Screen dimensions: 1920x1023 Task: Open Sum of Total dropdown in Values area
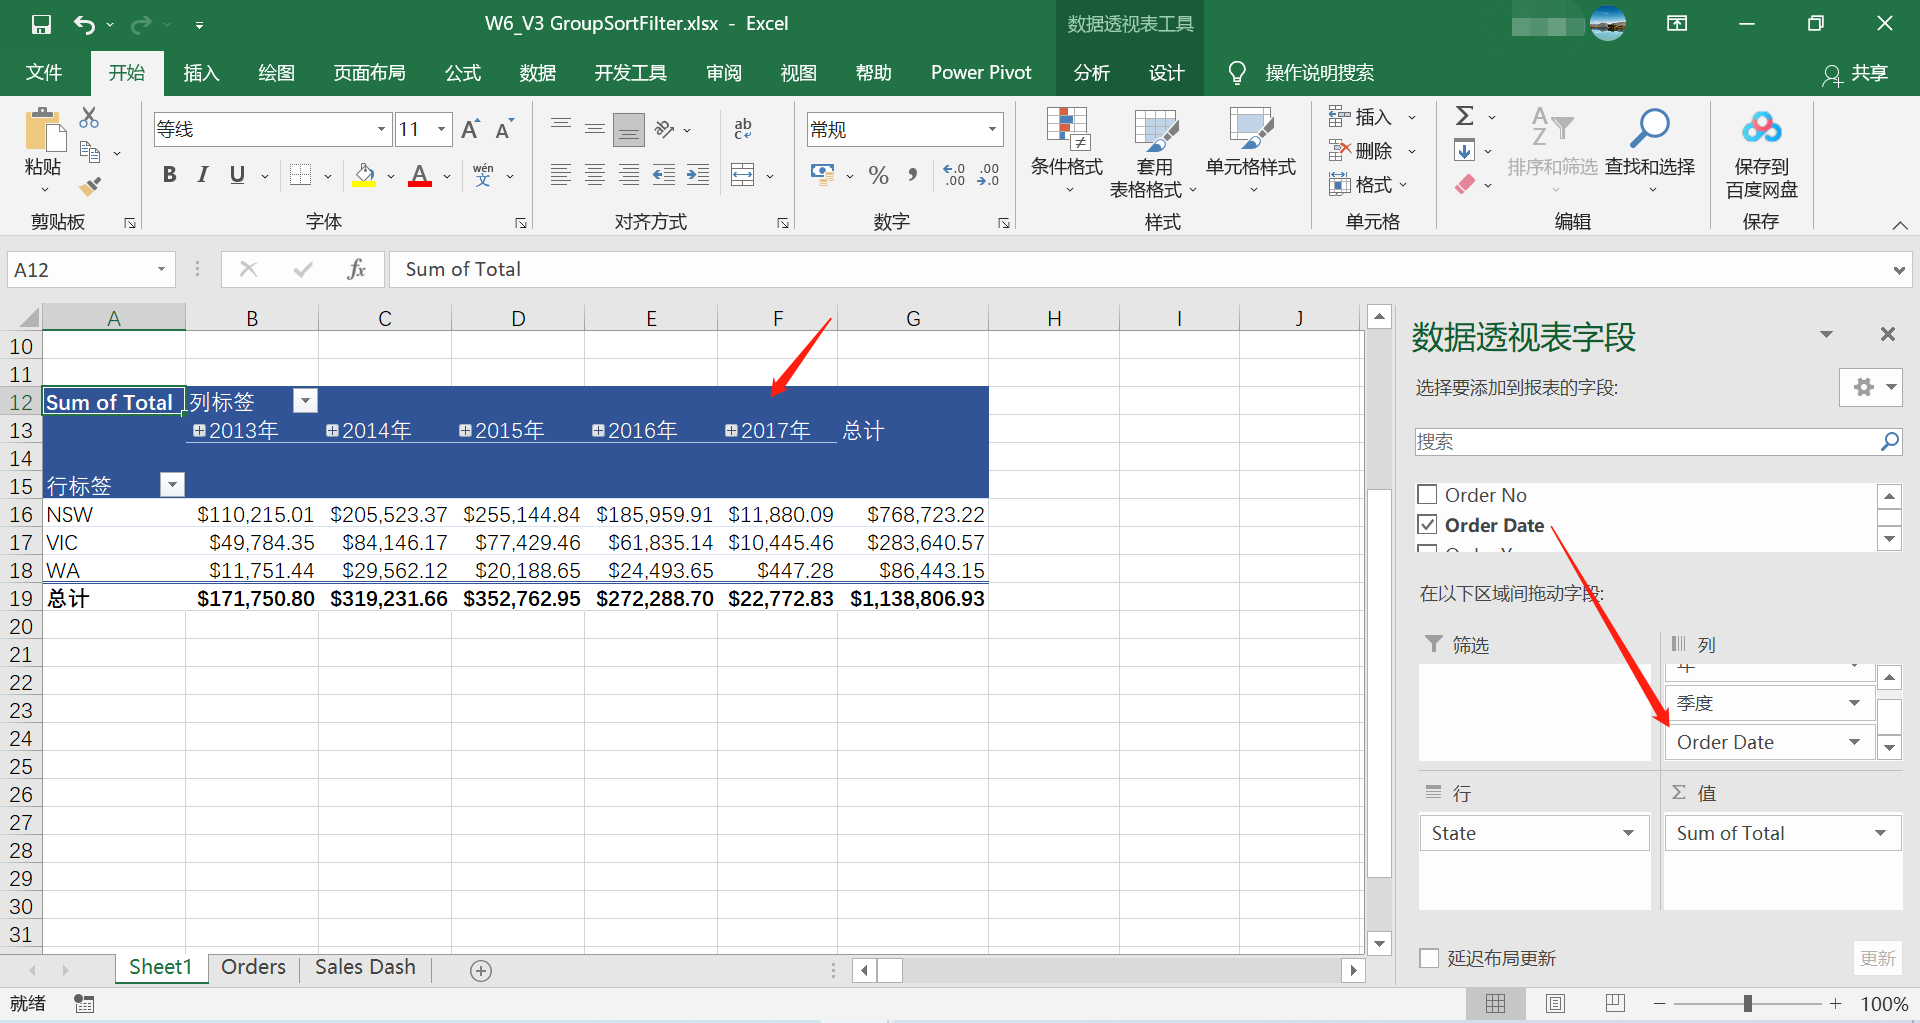1880,833
